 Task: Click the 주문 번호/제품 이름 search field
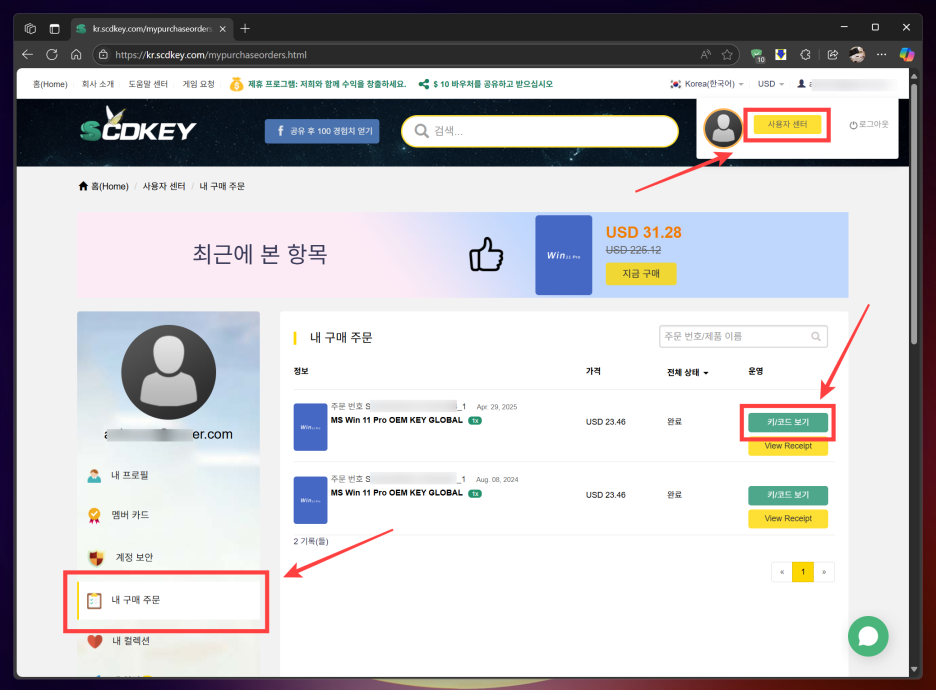[x=743, y=337]
